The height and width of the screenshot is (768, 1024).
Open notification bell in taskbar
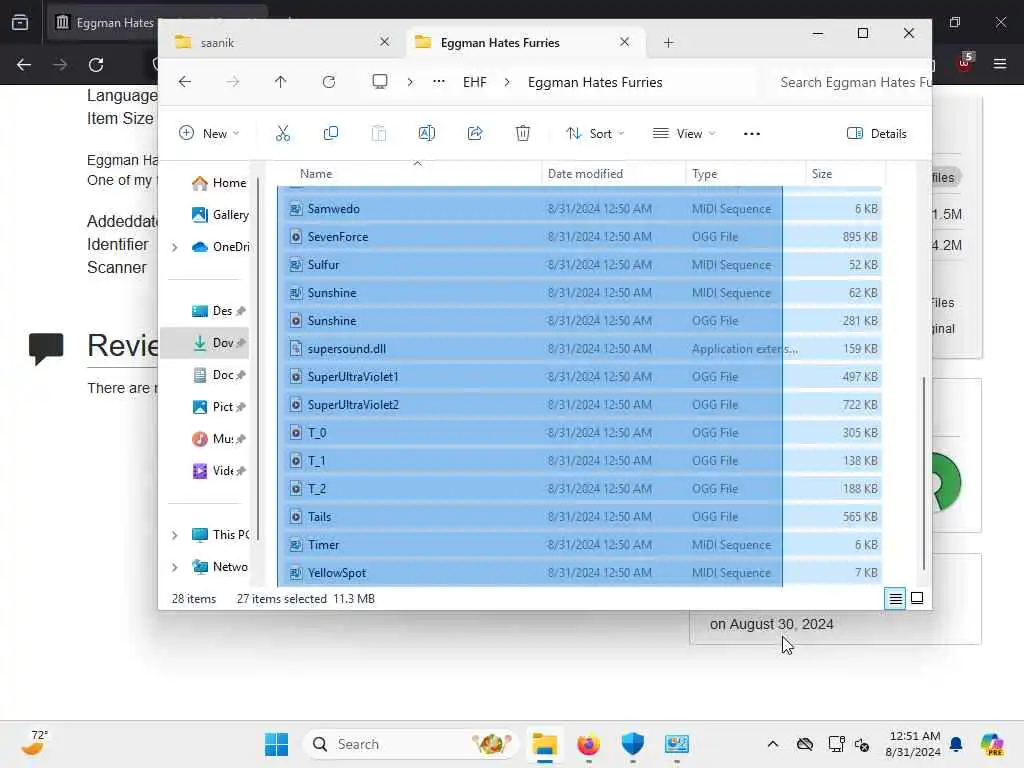pyautogui.click(x=956, y=744)
